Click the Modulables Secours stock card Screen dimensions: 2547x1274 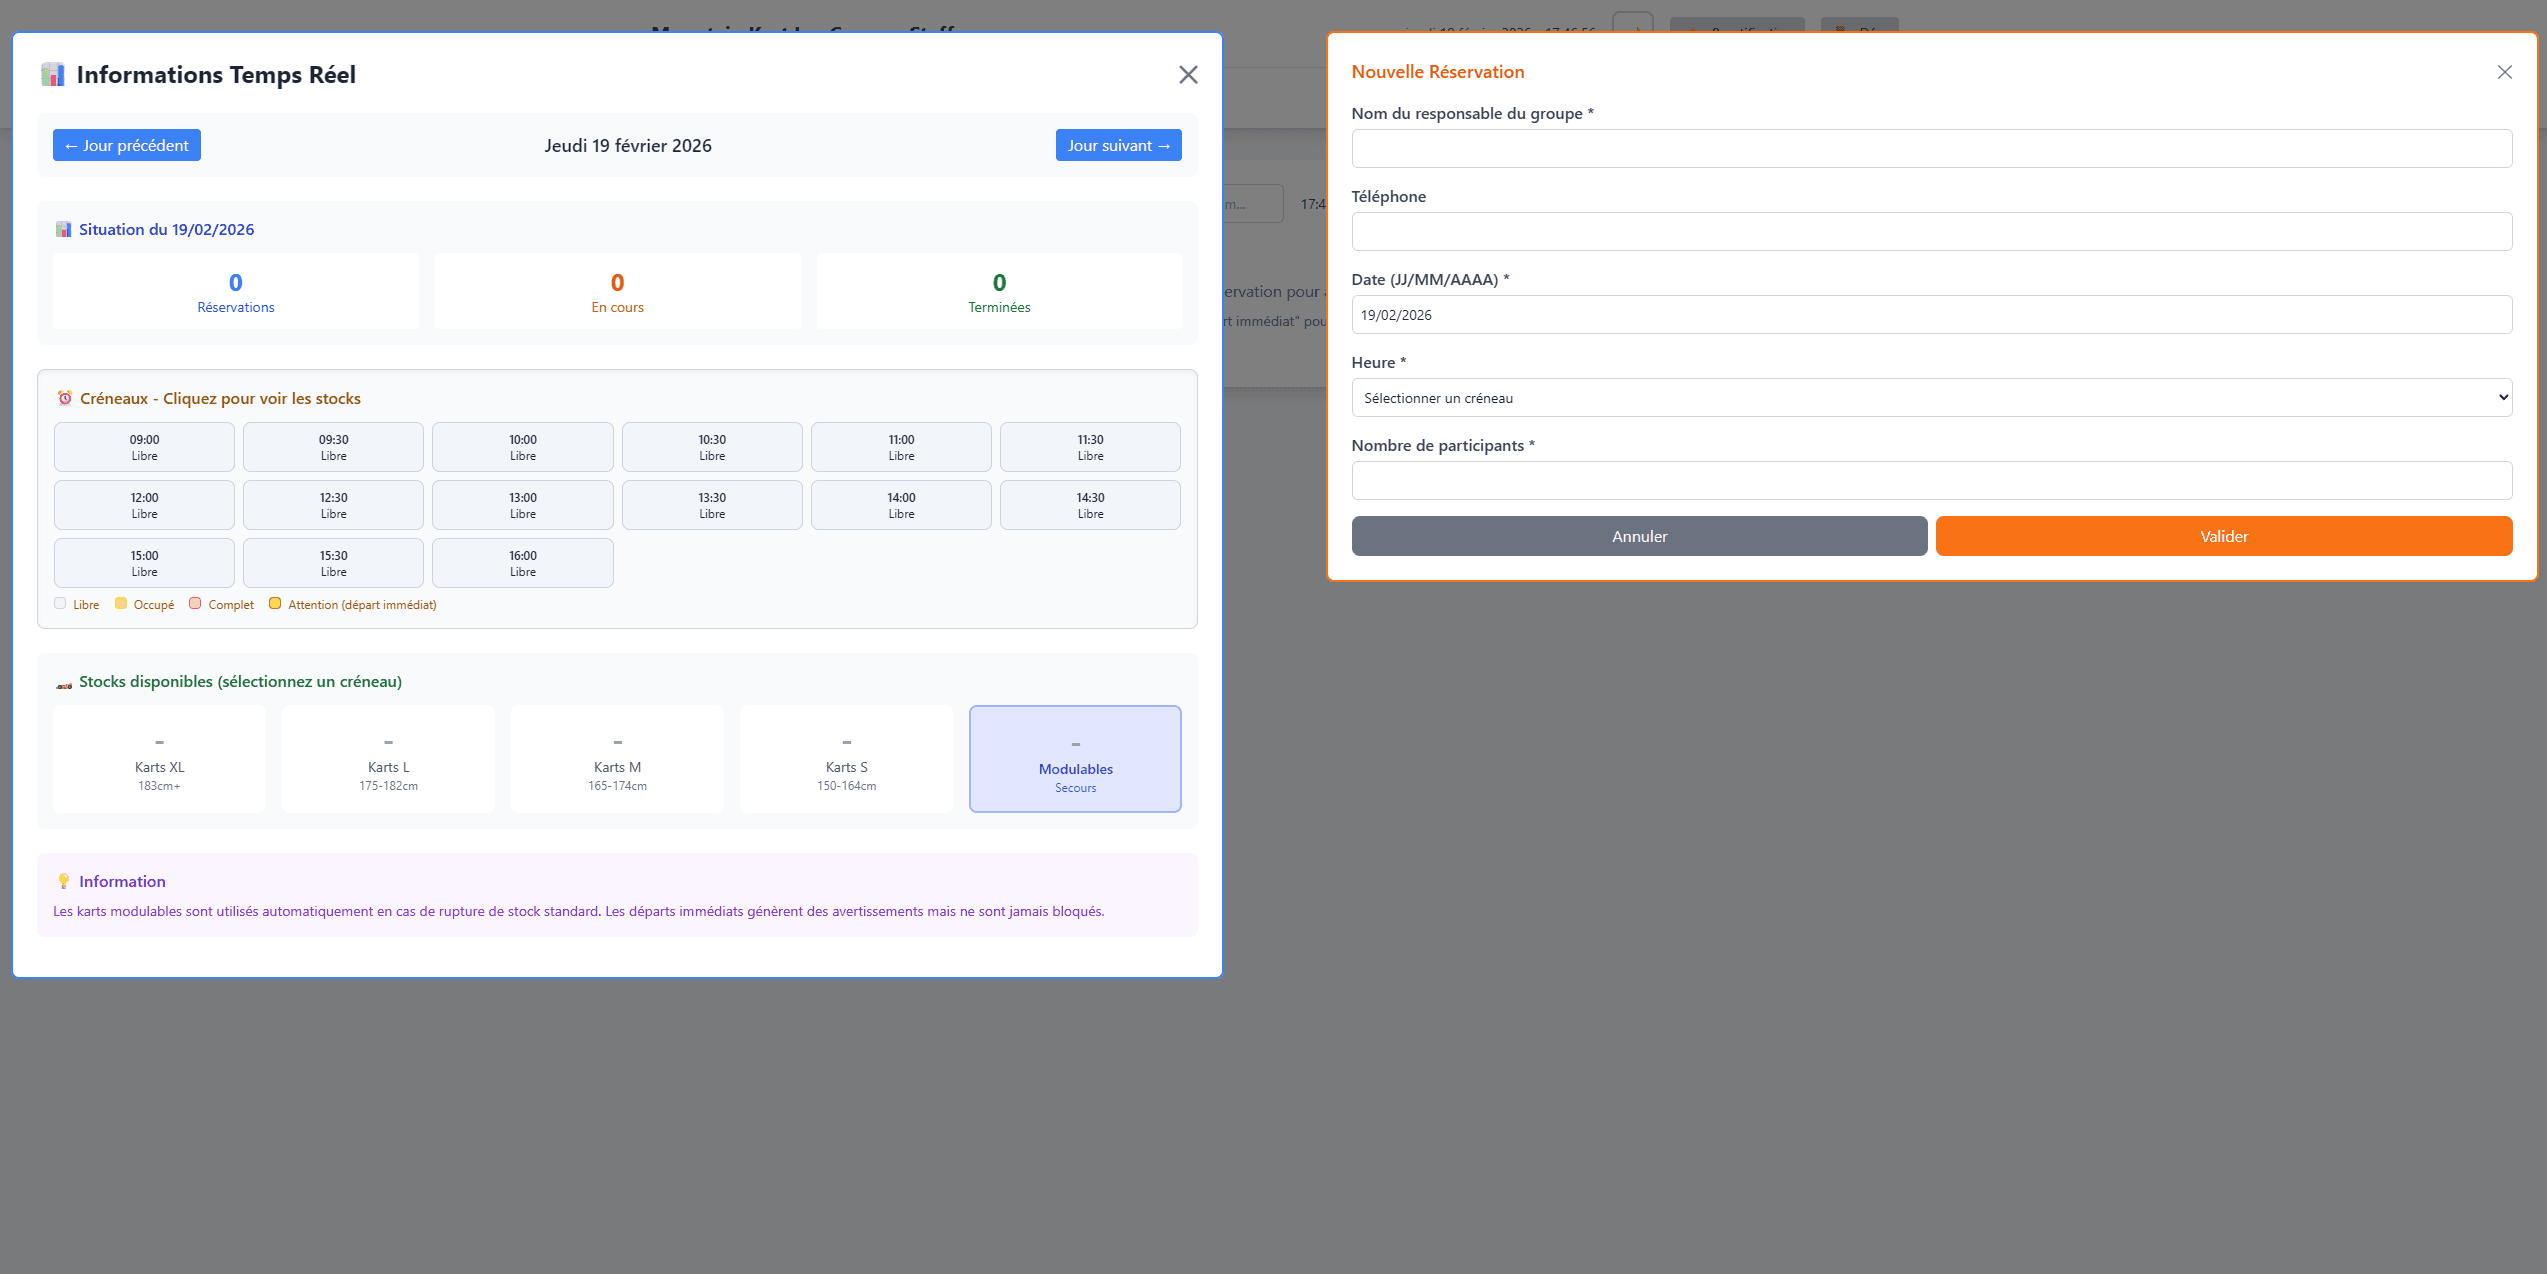click(x=1075, y=759)
